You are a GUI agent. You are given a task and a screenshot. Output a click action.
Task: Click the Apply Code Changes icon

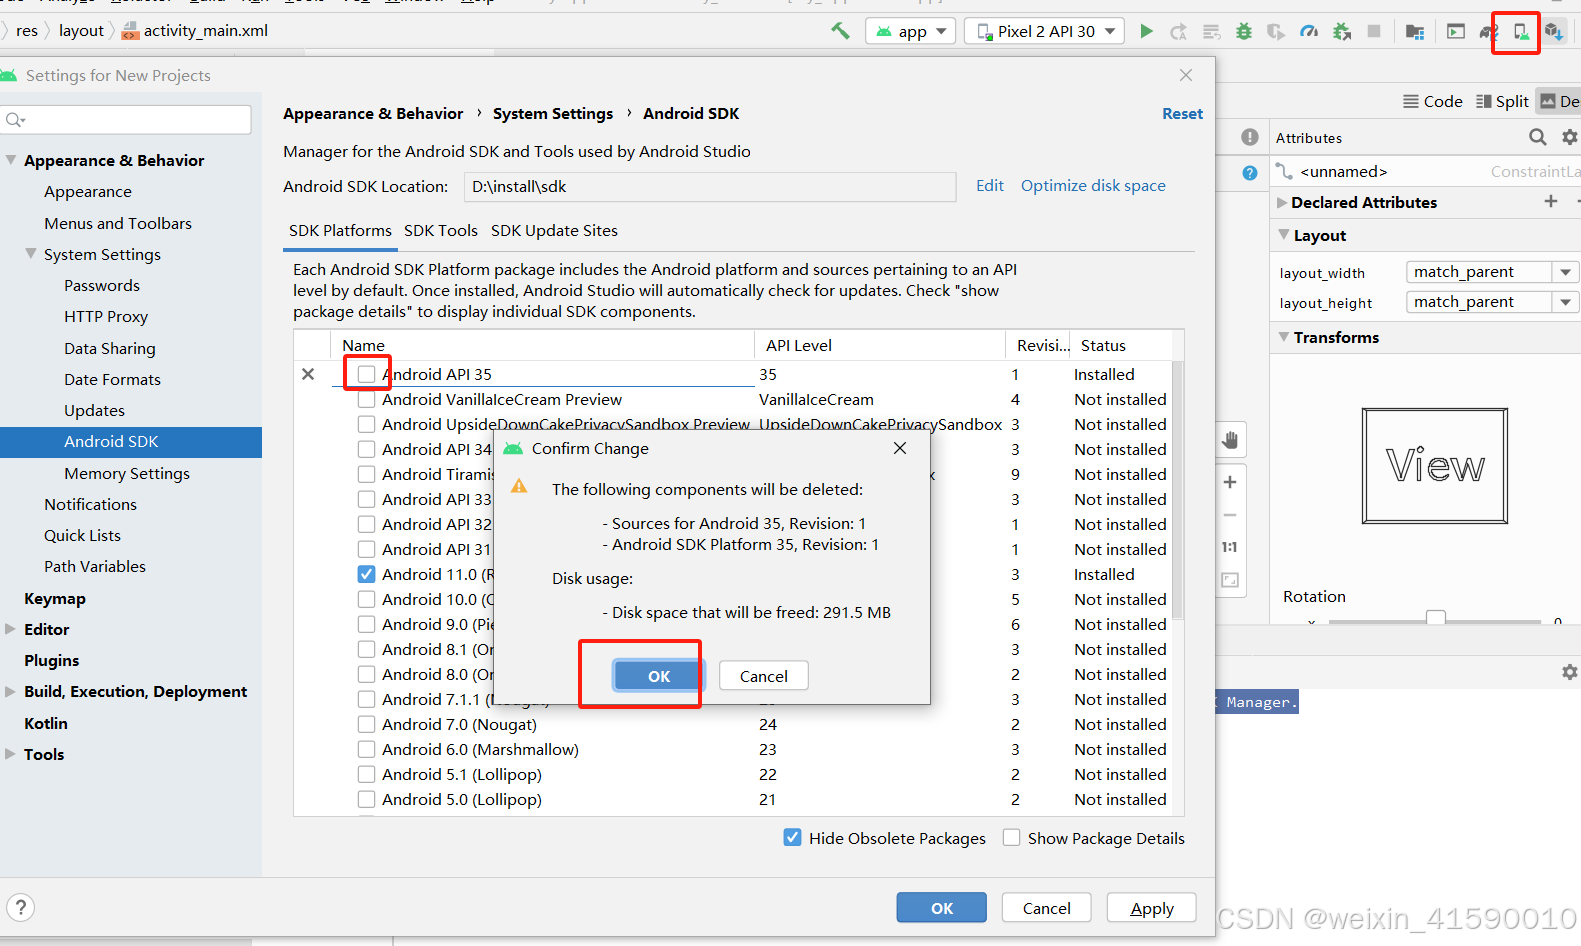[1211, 32]
